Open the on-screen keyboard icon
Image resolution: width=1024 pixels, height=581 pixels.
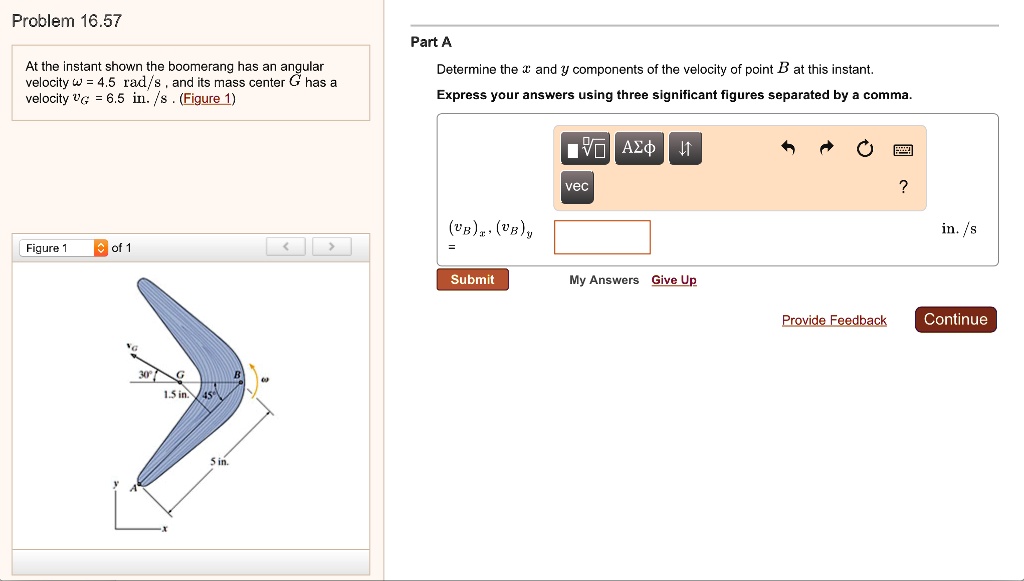(x=902, y=147)
